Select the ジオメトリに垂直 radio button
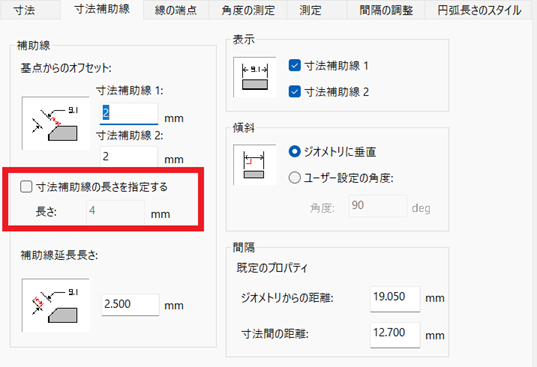The width and height of the screenshot is (537, 367). tap(295, 151)
